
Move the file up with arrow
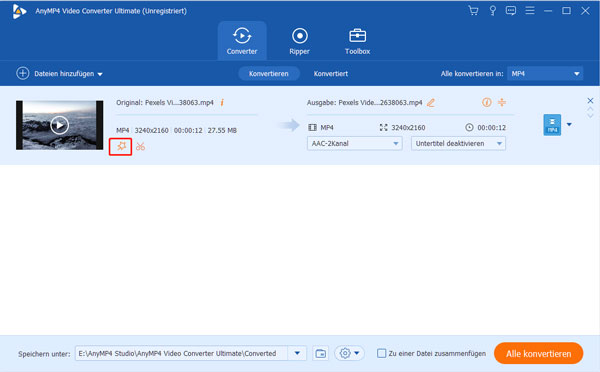pos(590,109)
